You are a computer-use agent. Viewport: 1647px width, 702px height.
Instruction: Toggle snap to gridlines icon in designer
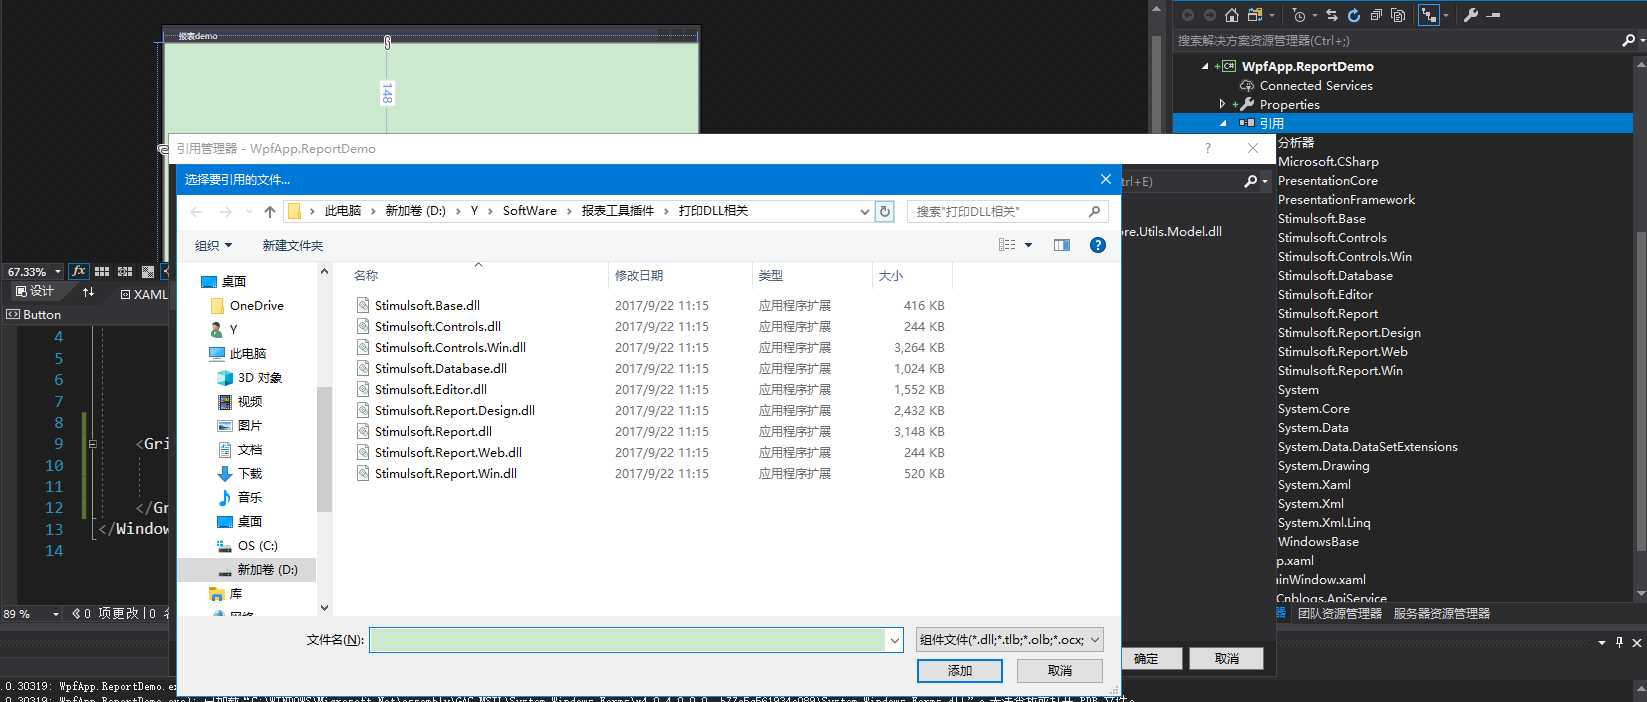pos(125,271)
